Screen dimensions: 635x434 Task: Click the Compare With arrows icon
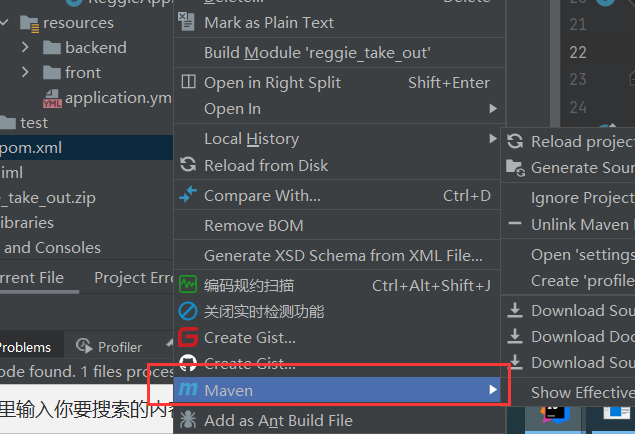tap(187, 196)
